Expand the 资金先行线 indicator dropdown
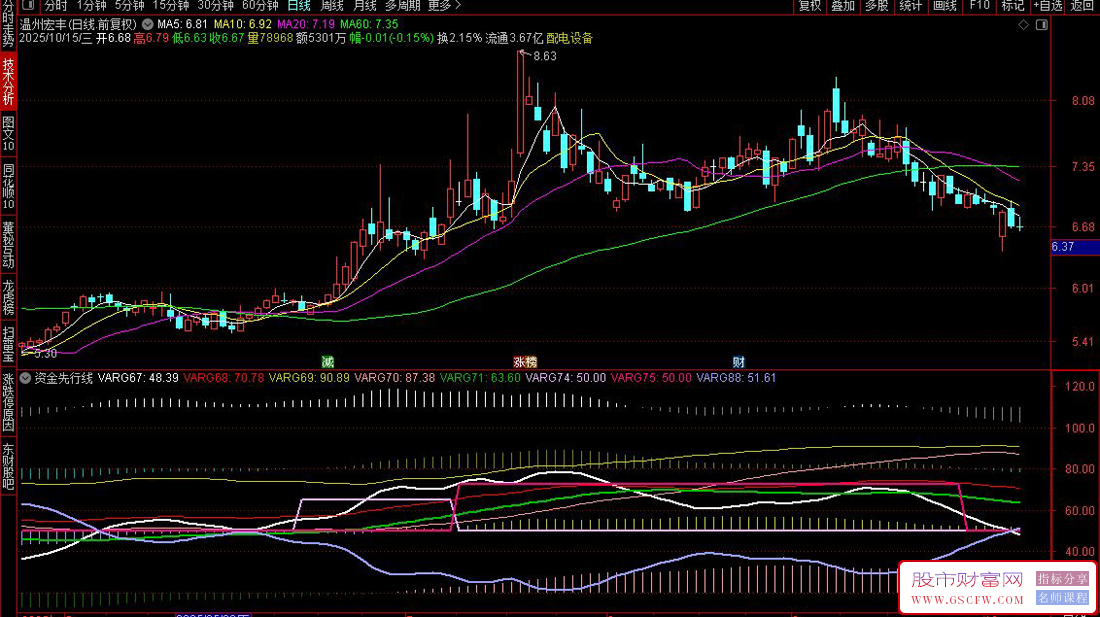This screenshot has height=617, width=1100. [x=25, y=378]
